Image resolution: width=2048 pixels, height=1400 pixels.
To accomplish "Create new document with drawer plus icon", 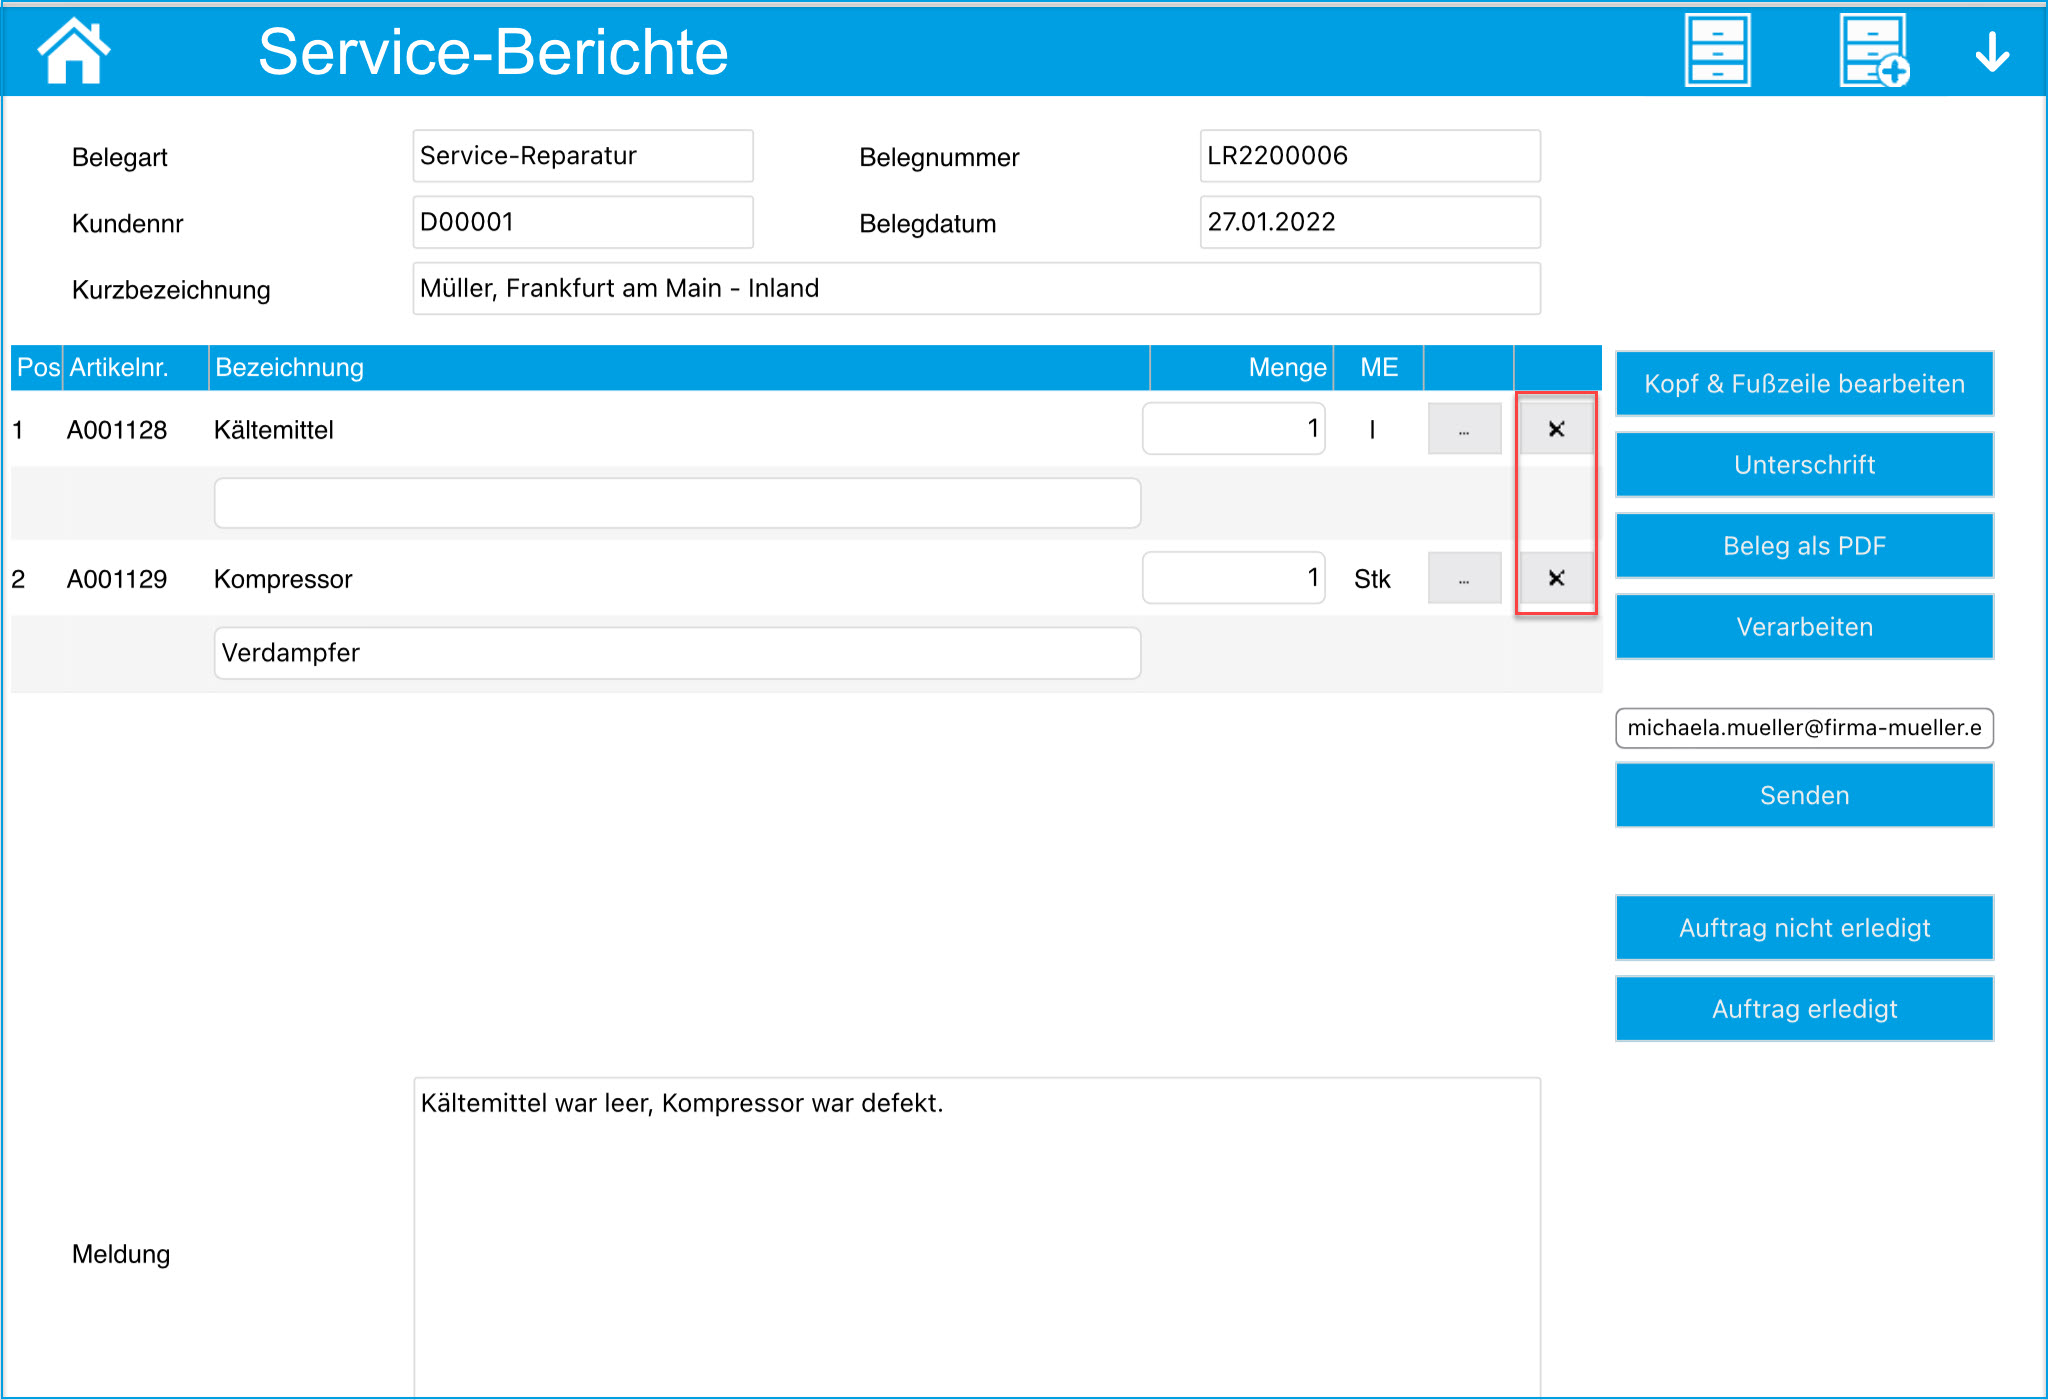I will click(x=1874, y=50).
